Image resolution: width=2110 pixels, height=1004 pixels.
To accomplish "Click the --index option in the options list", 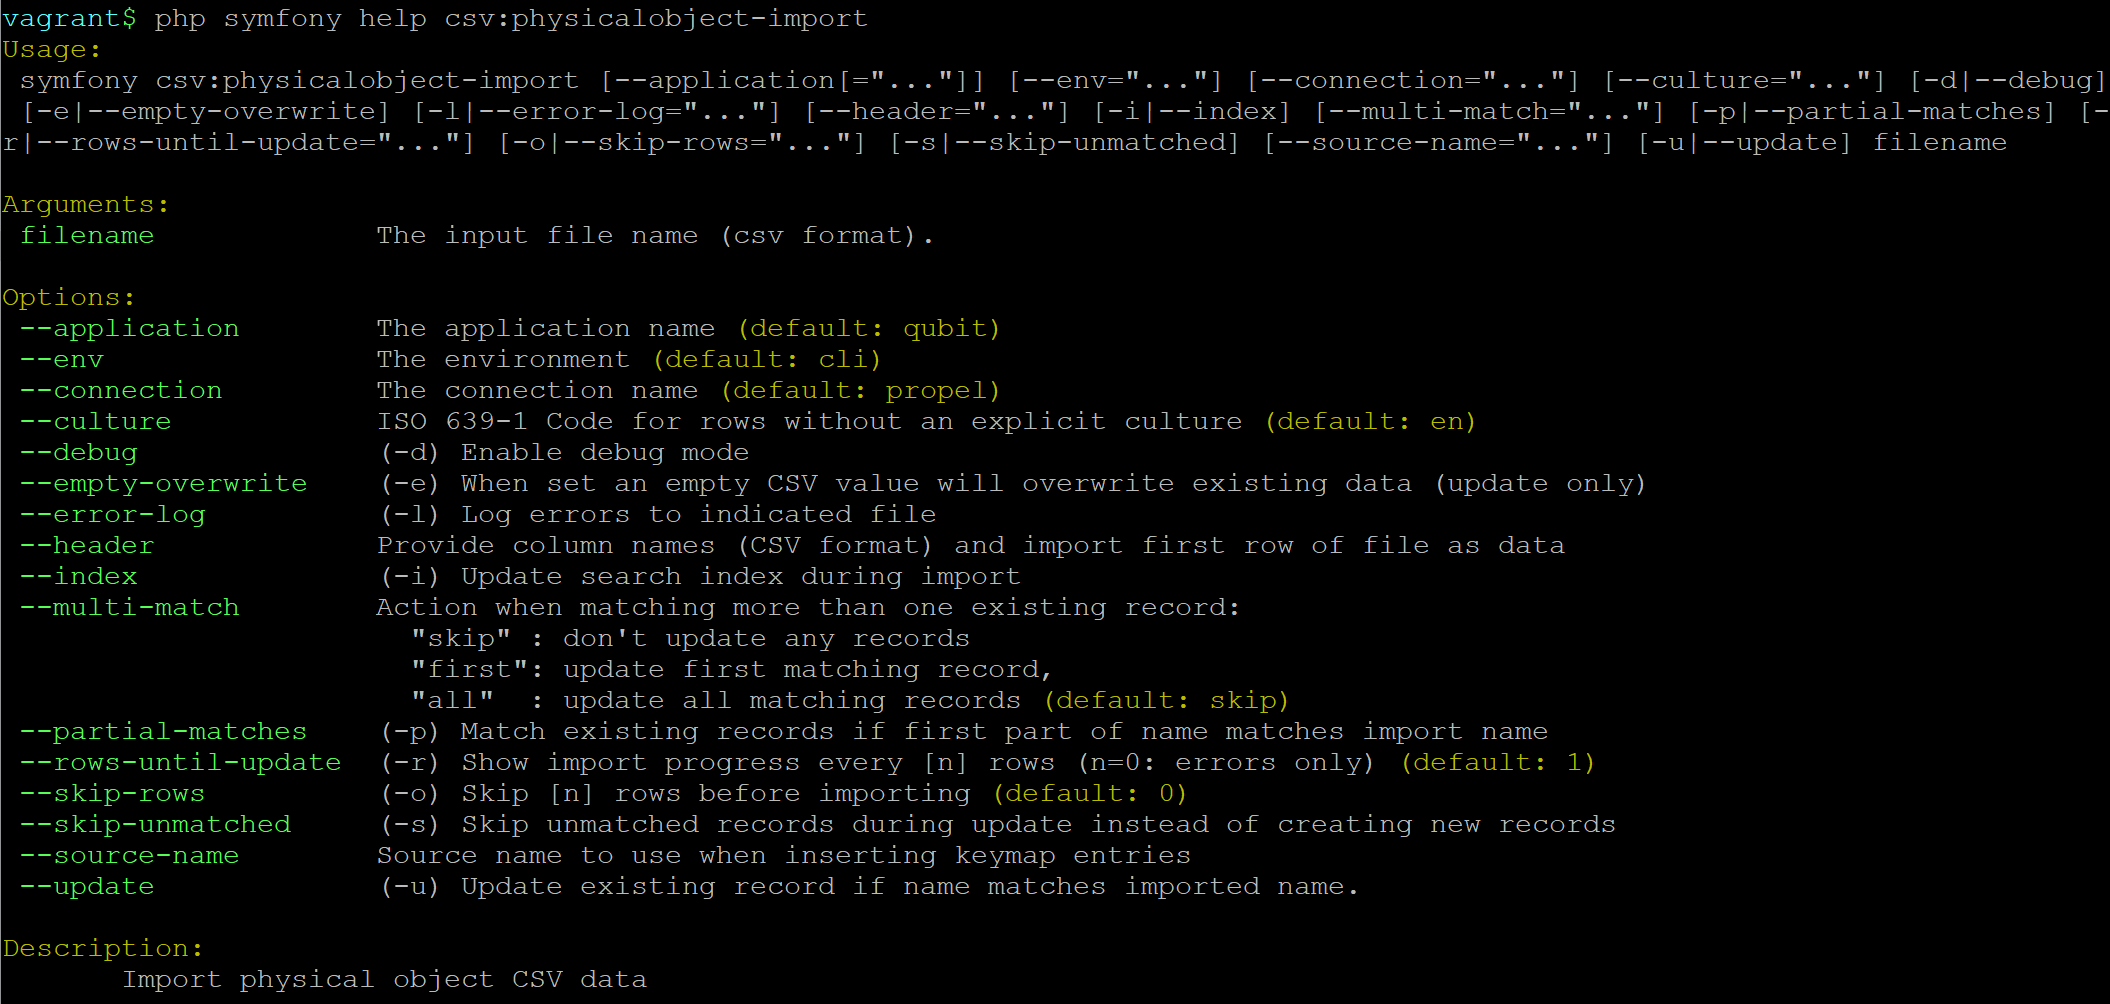I will pos(78,577).
